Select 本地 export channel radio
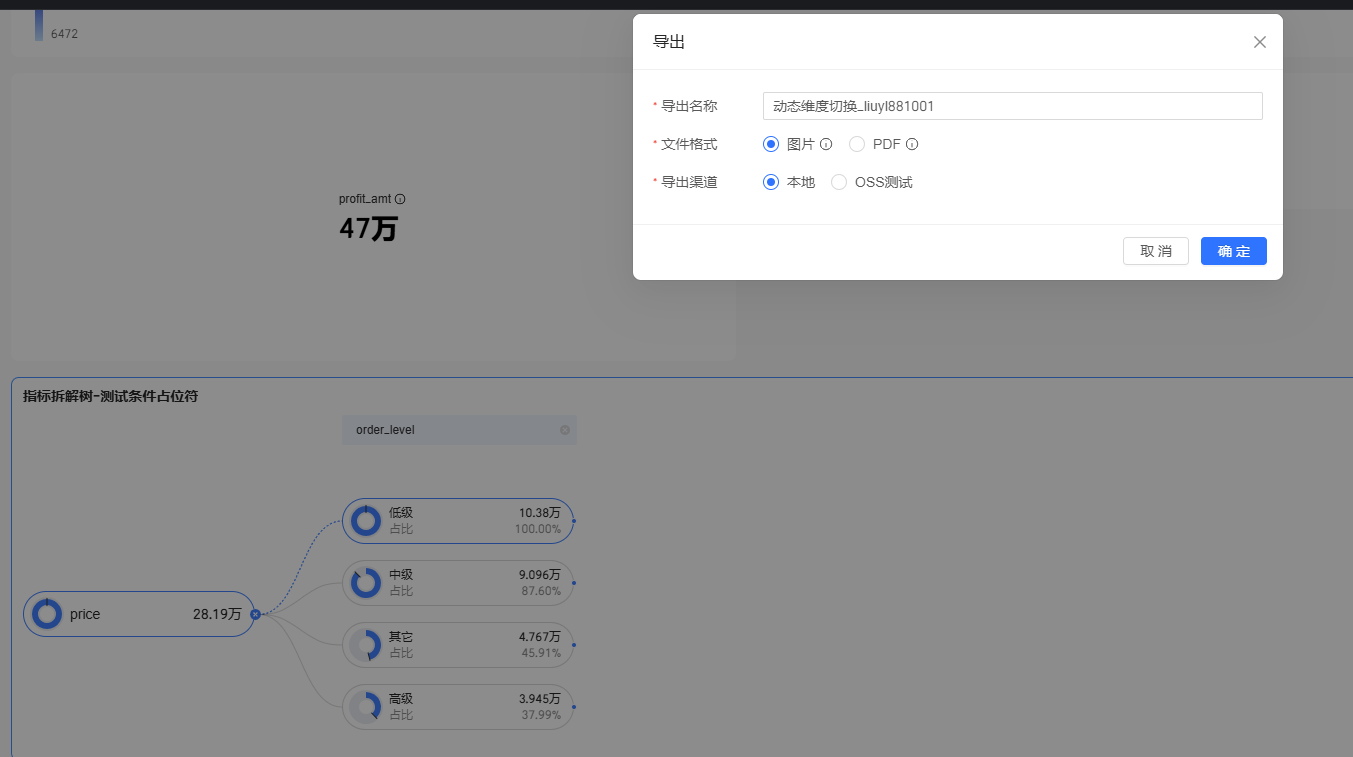The image size is (1353, 757). 771,182
